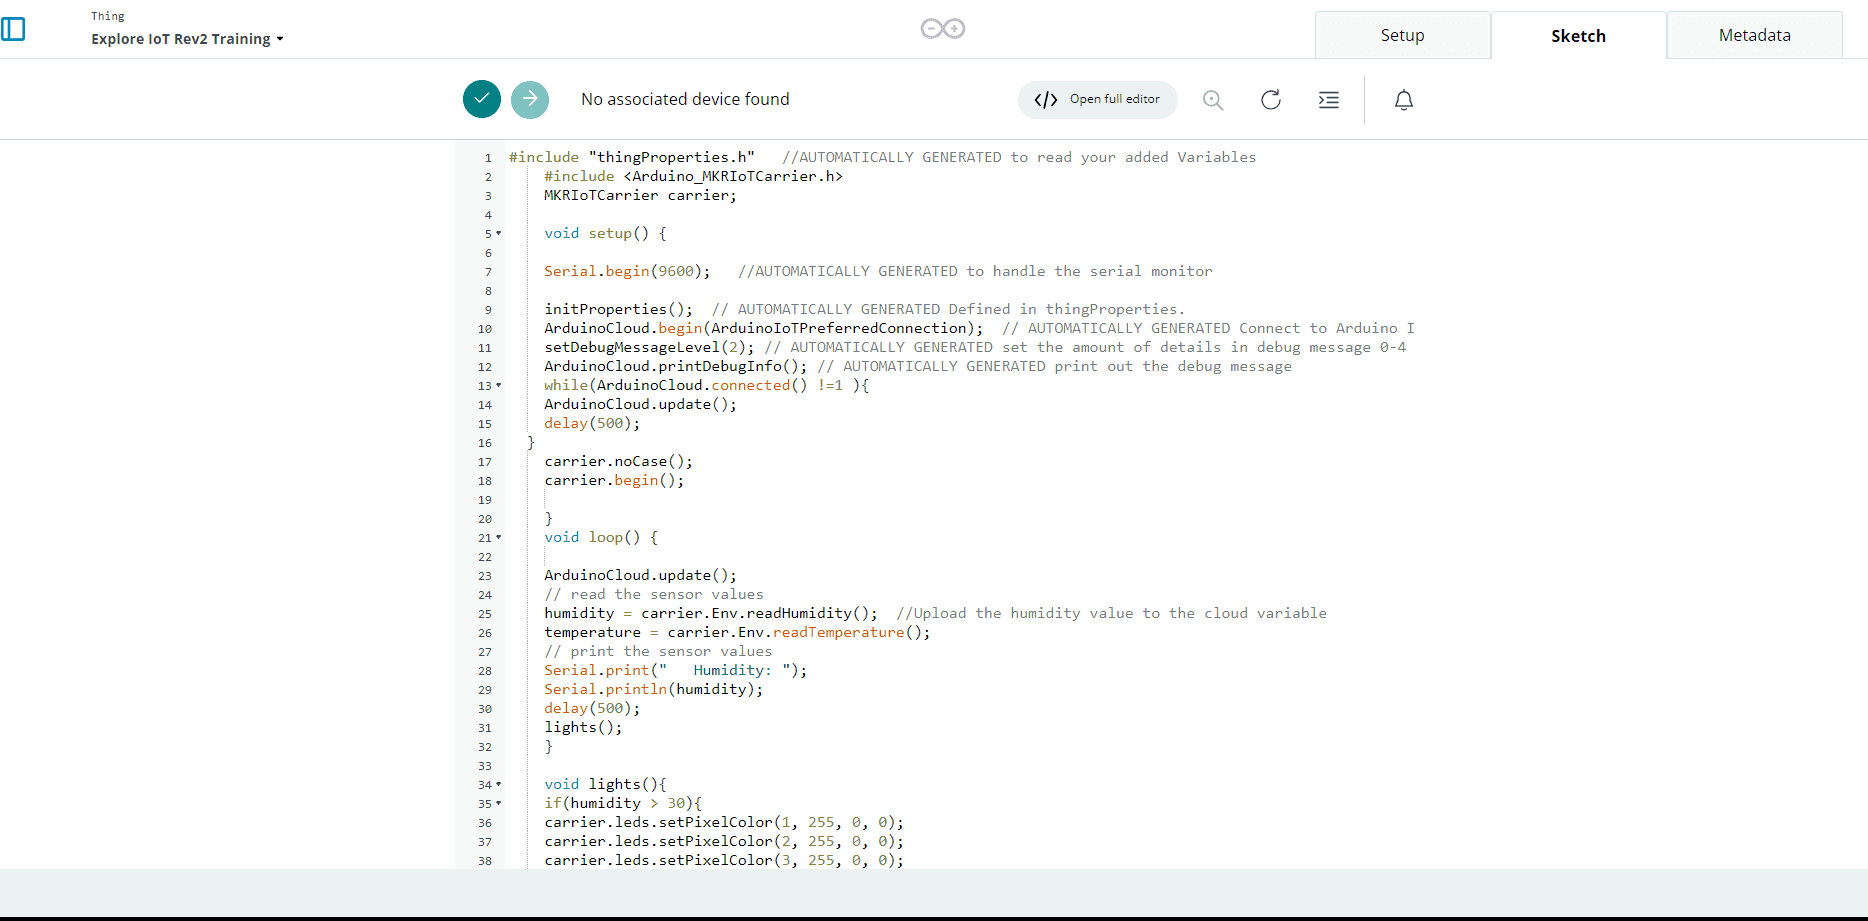Verify the sketch with the checkmark button
Screen dimensions: 1868x921
click(482, 99)
